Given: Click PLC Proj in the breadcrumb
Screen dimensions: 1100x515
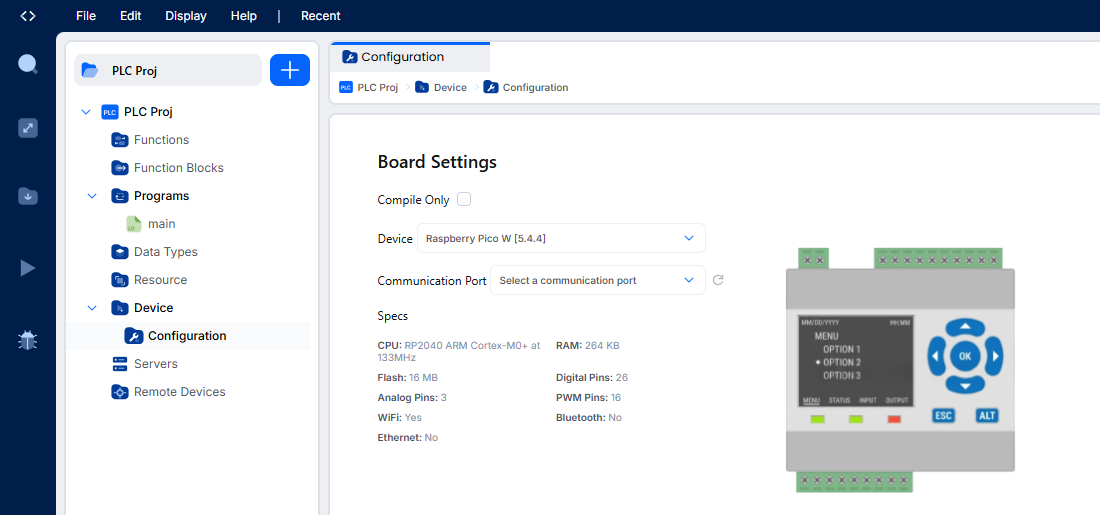Looking at the screenshot, I should [x=369, y=88].
